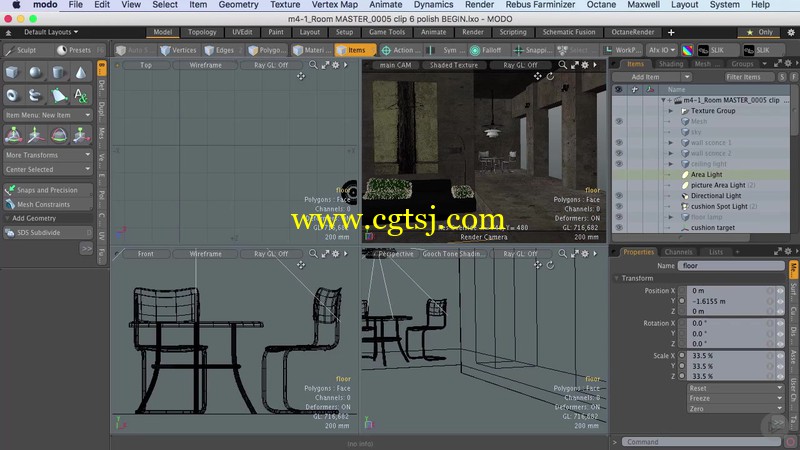Image resolution: width=800 pixels, height=450 pixels.
Task: Click the color spectrum icon in toolbar
Action: 688,50
